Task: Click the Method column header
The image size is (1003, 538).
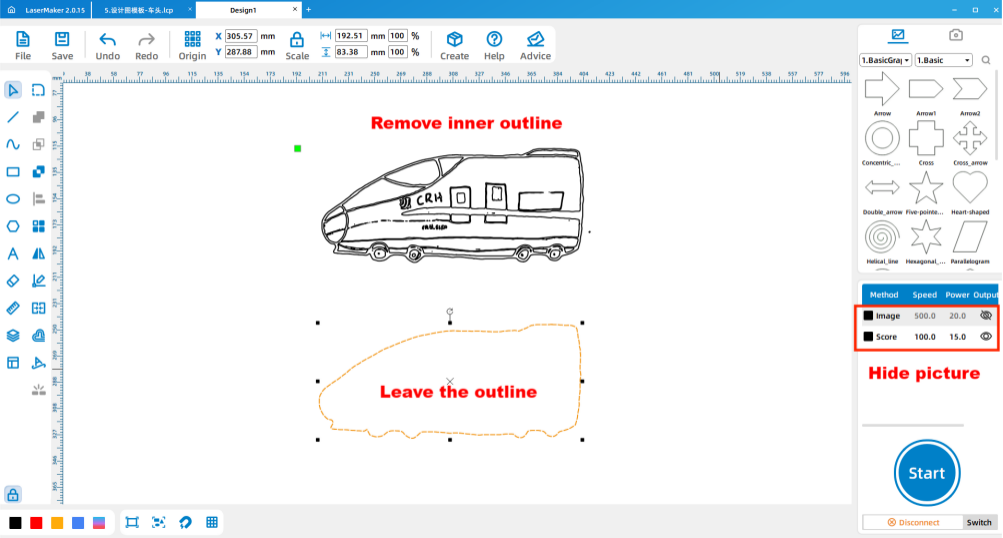Action: coord(884,295)
